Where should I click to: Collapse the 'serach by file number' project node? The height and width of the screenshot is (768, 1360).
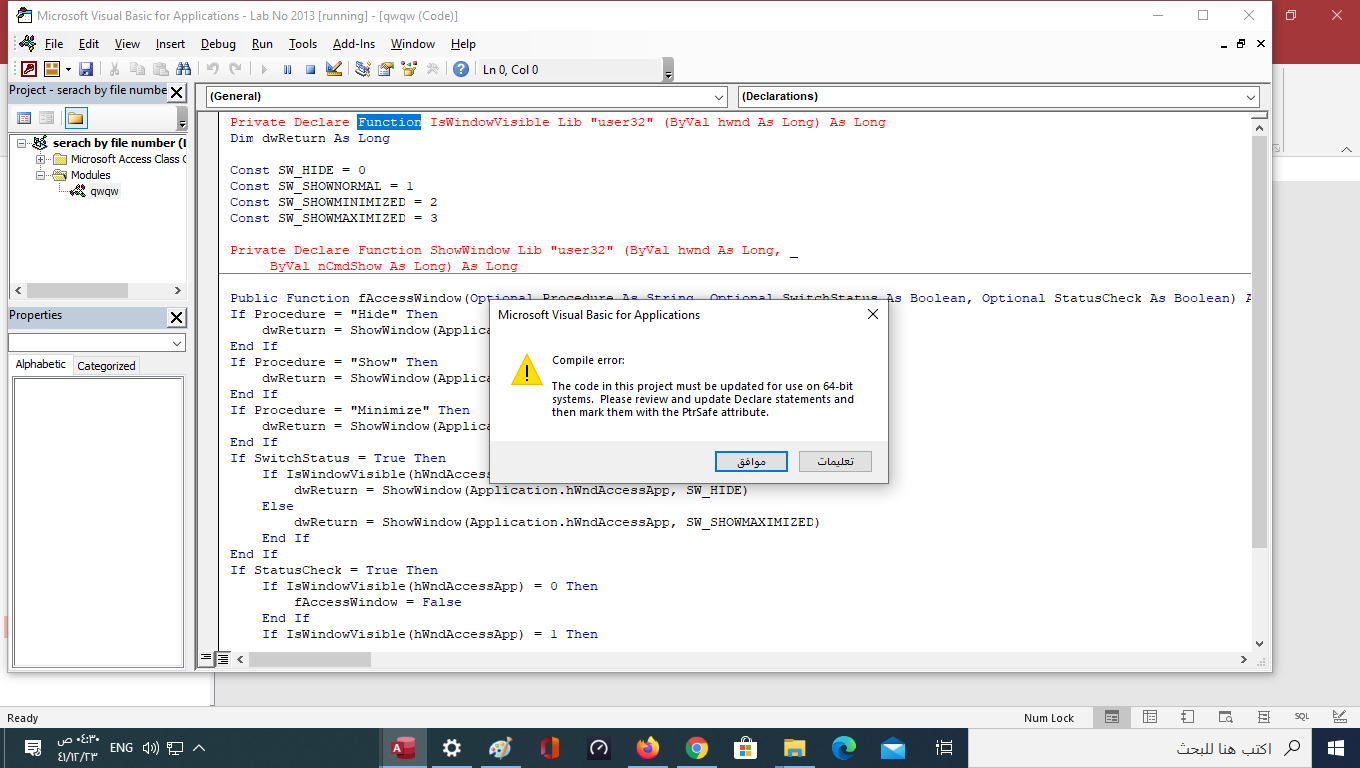(22, 144)
